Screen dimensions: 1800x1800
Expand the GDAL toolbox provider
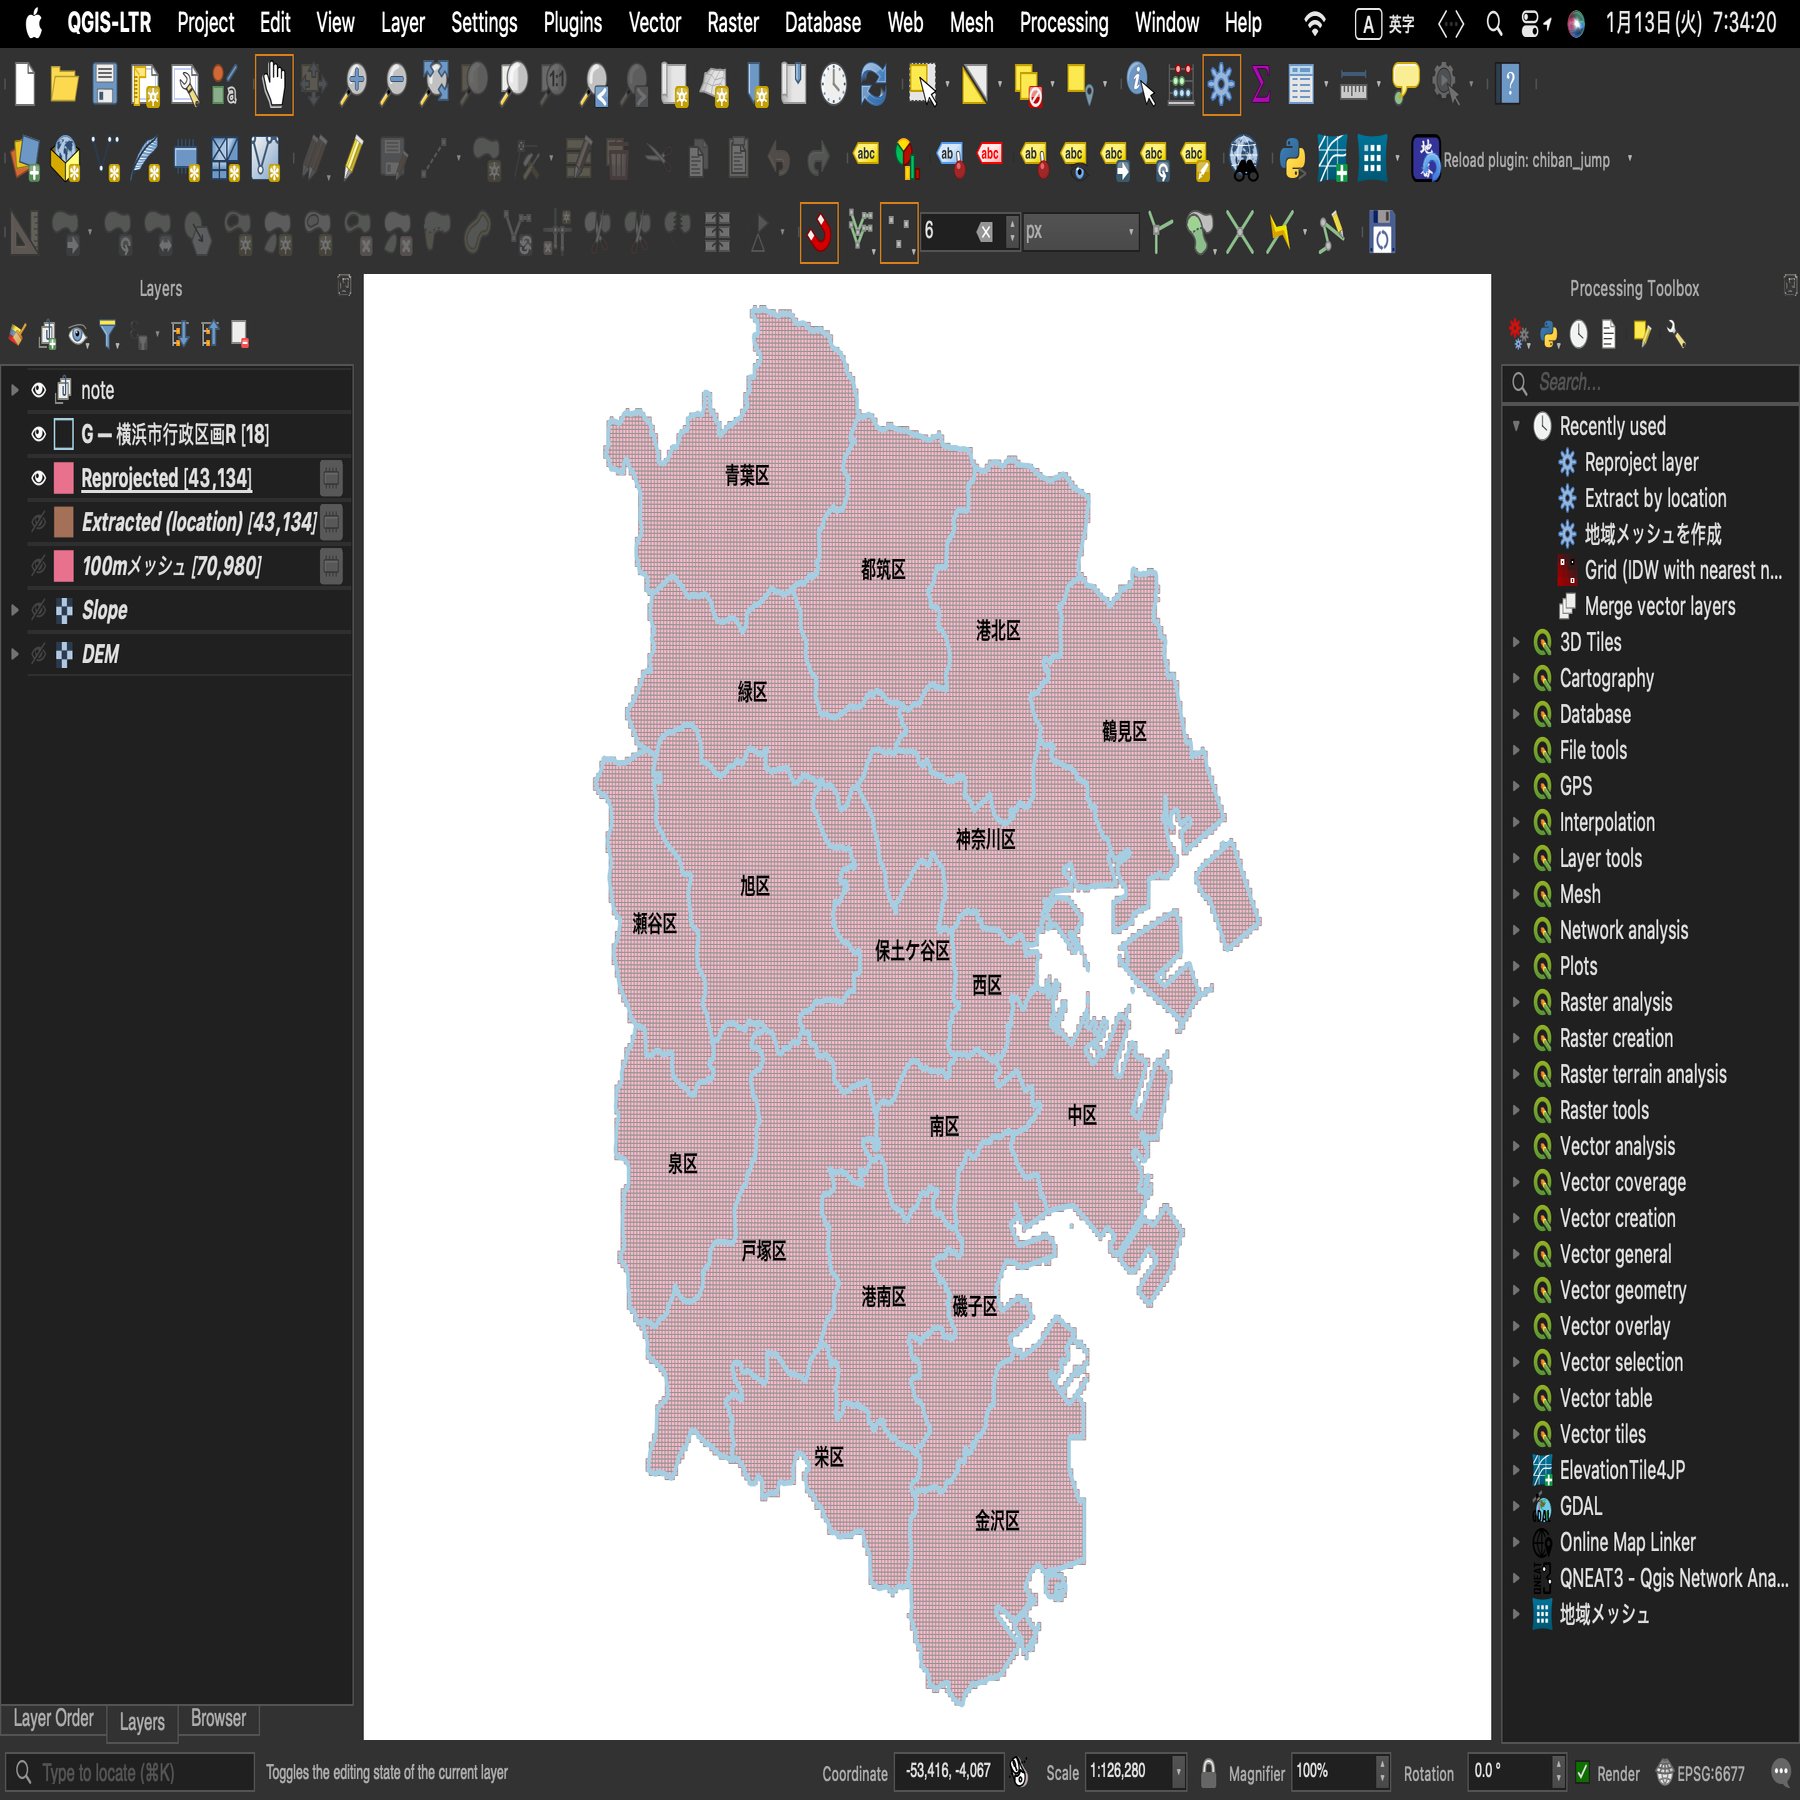[1516, 1506]
